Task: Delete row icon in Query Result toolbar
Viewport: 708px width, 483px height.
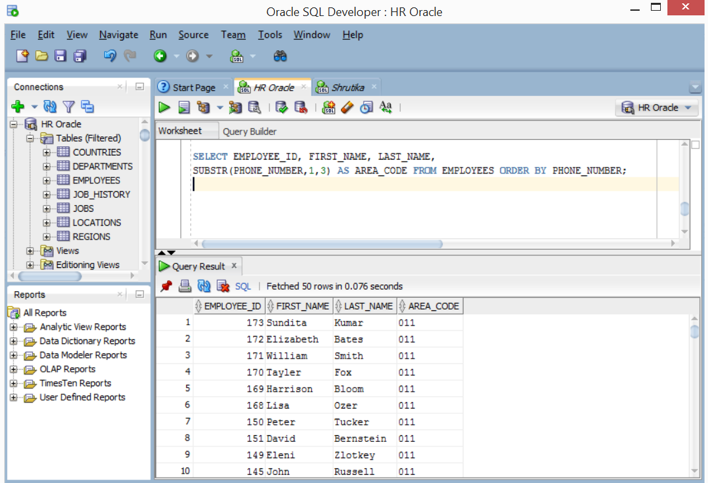Action: [x=223, y=286]
